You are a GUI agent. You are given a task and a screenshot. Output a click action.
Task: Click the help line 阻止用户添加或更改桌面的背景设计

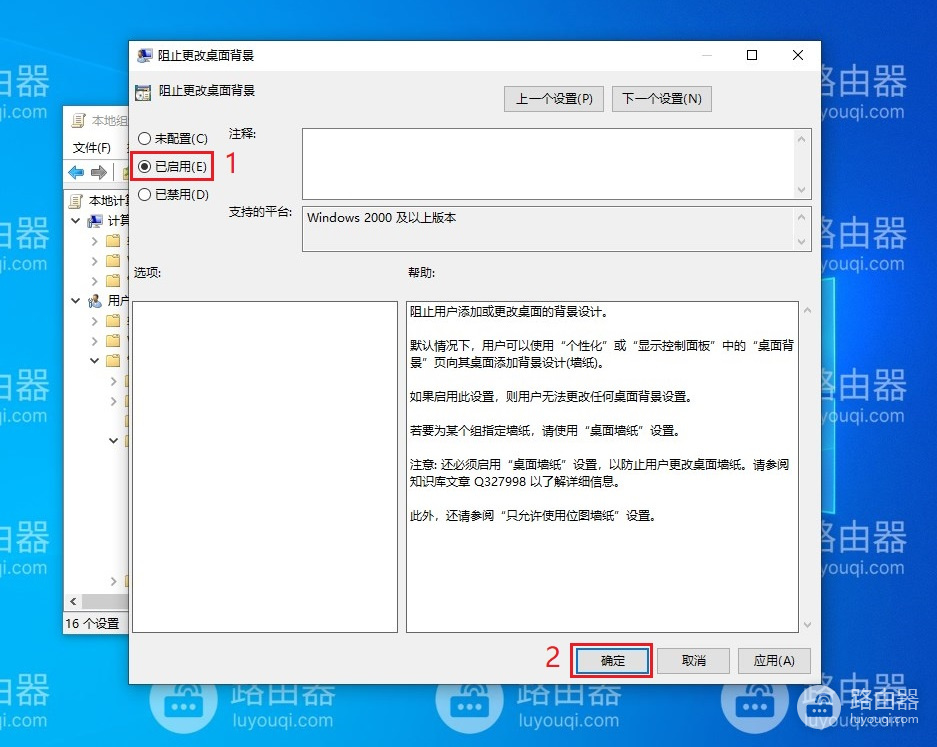point(509,312)
